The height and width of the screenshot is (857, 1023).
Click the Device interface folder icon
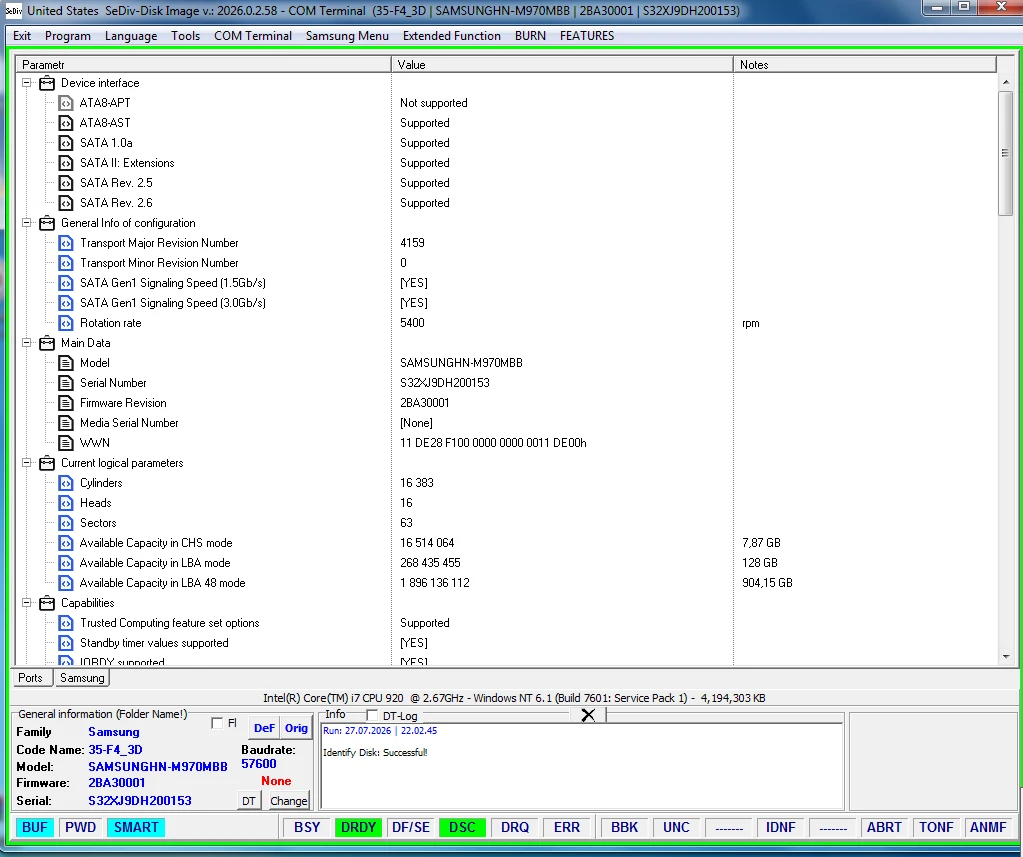coord(47,83)
